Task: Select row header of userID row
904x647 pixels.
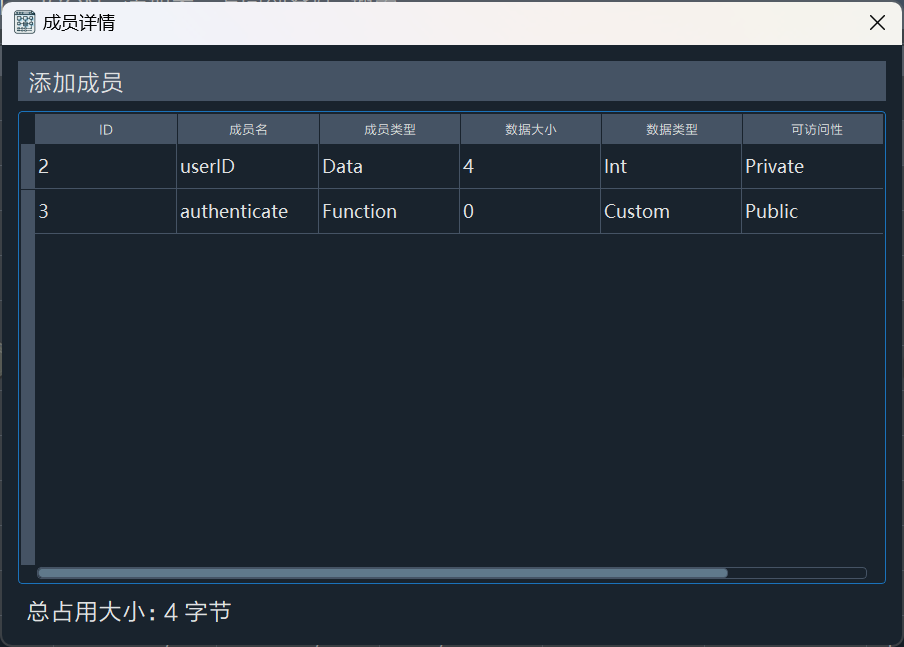Action: click(28, 167)
